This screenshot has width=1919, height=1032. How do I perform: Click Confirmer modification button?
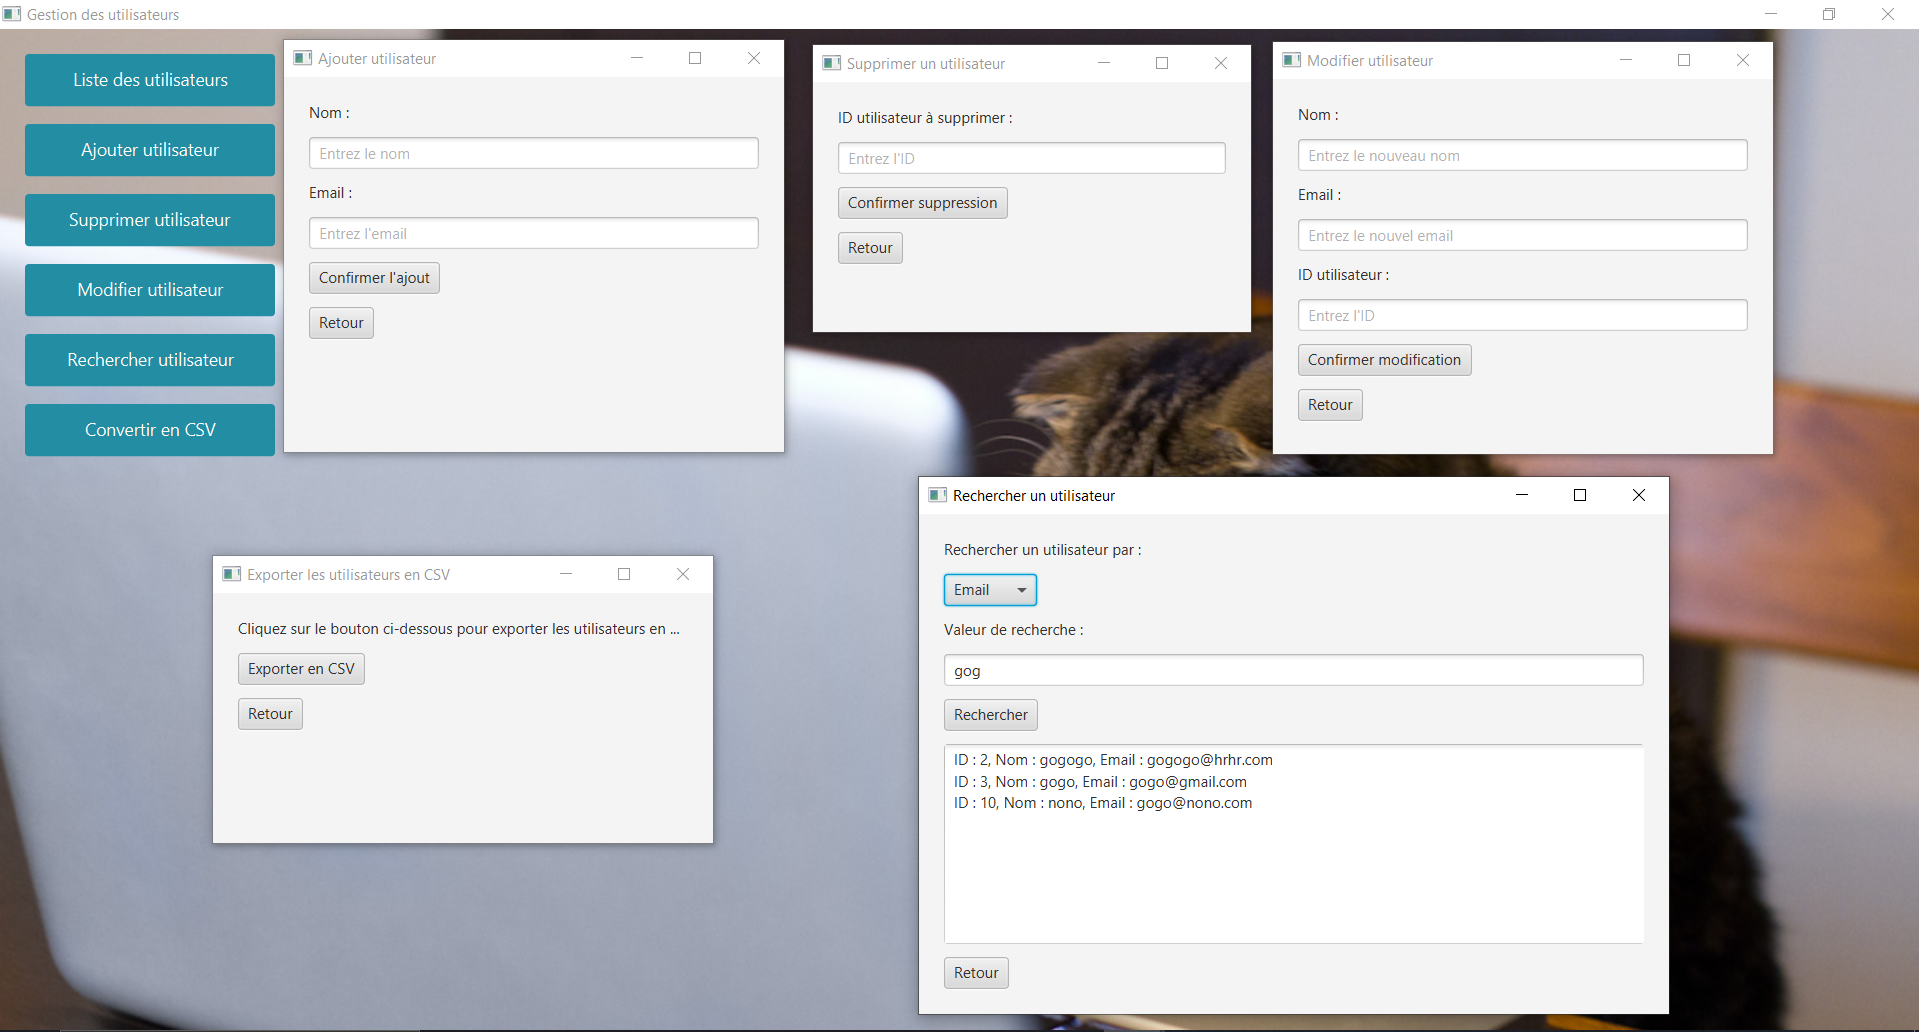[x=1384, y=360]
